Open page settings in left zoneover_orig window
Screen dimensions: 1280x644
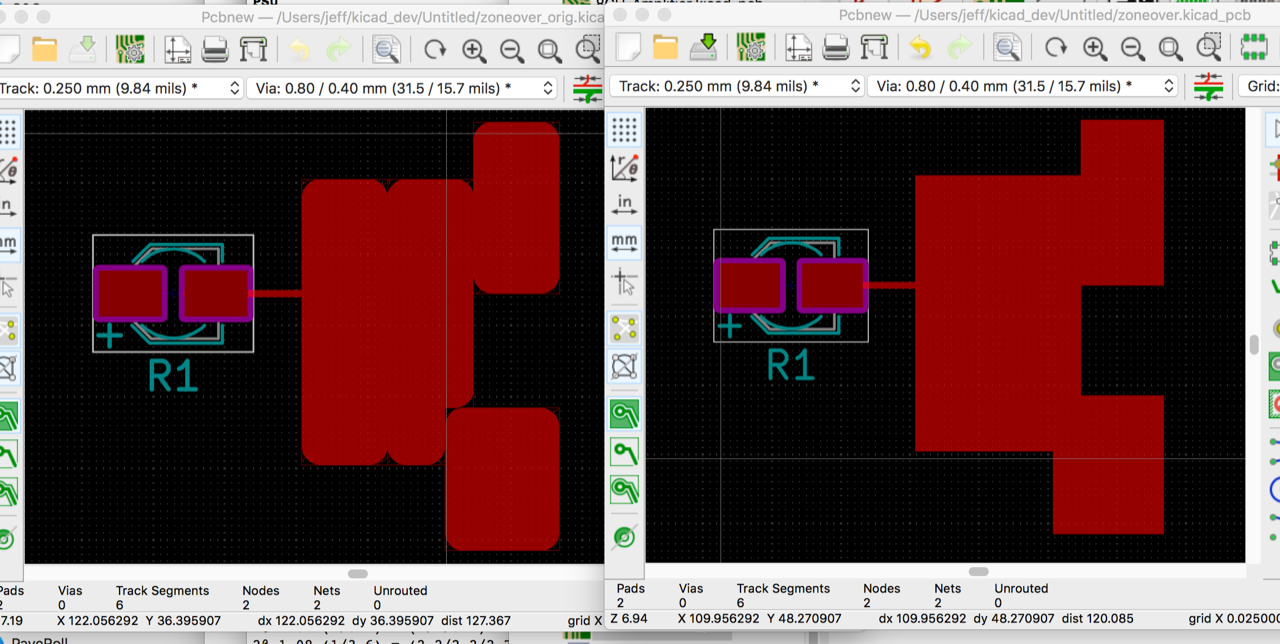(x=178, y=49)
